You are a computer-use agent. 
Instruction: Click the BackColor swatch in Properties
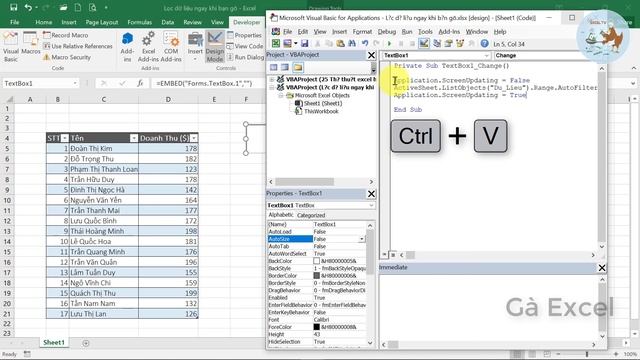[x=316, y=261]
